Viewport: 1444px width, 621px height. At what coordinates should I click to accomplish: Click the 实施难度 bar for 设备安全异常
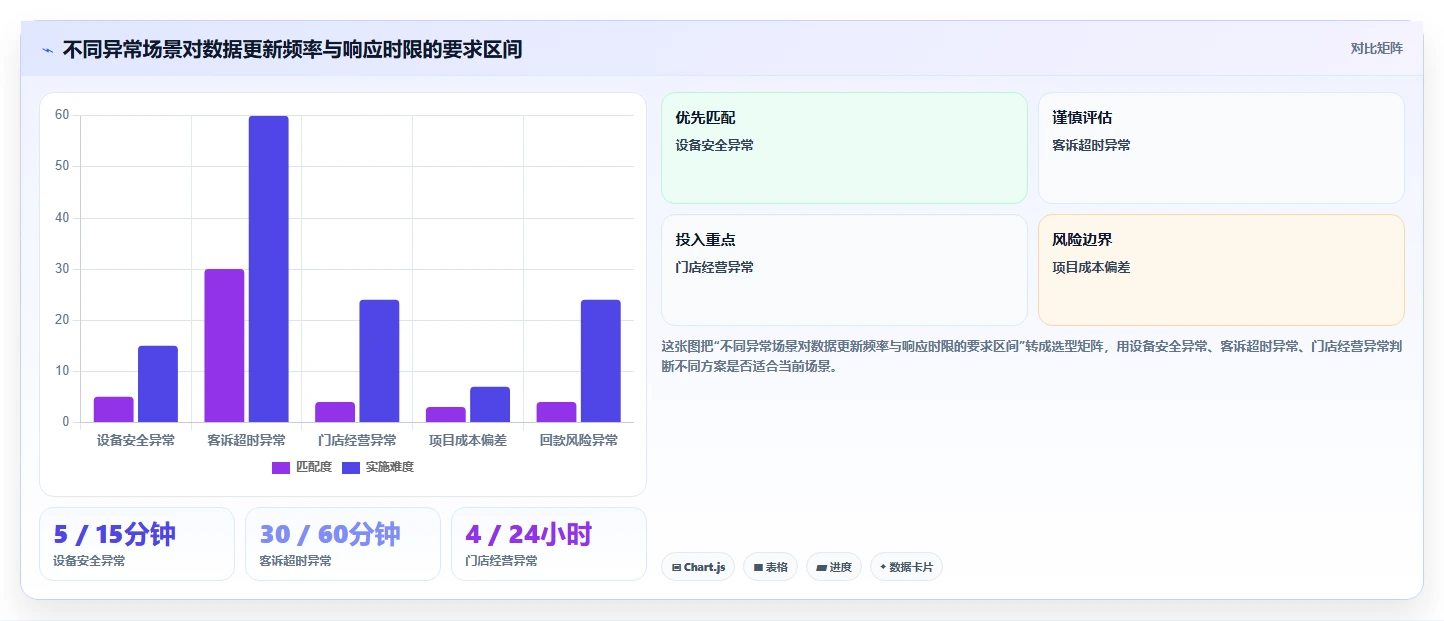point(158,384)
